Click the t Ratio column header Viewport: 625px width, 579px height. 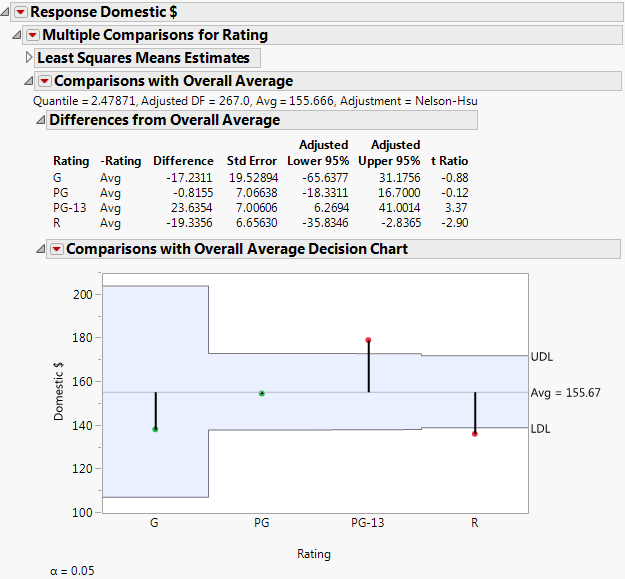click(x=449, y=161)
